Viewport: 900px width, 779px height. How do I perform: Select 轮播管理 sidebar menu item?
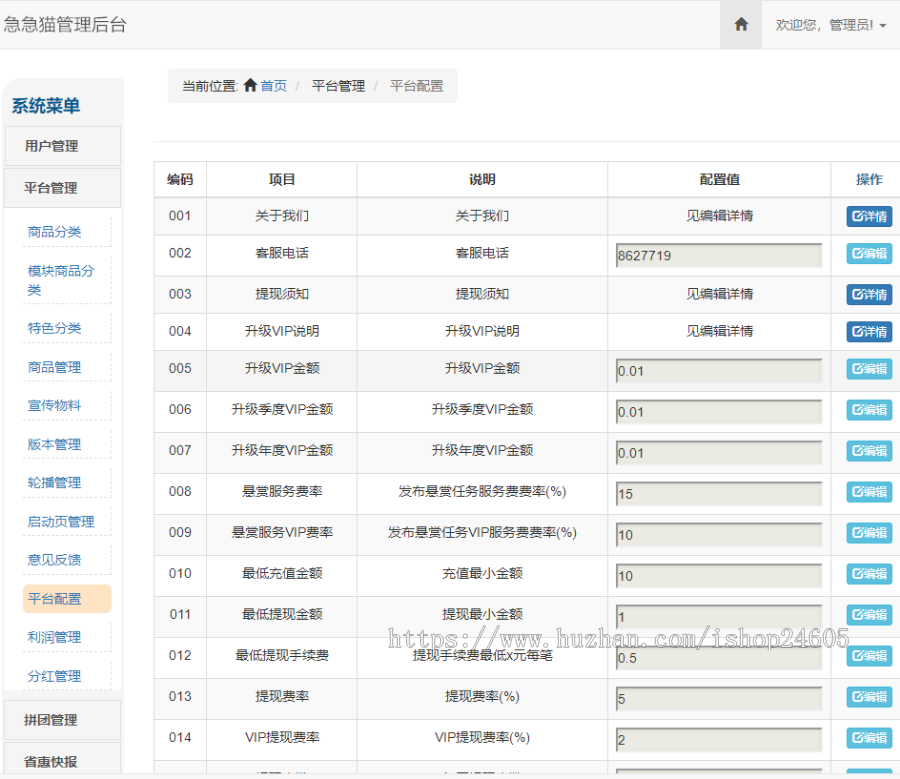(55, 483)
